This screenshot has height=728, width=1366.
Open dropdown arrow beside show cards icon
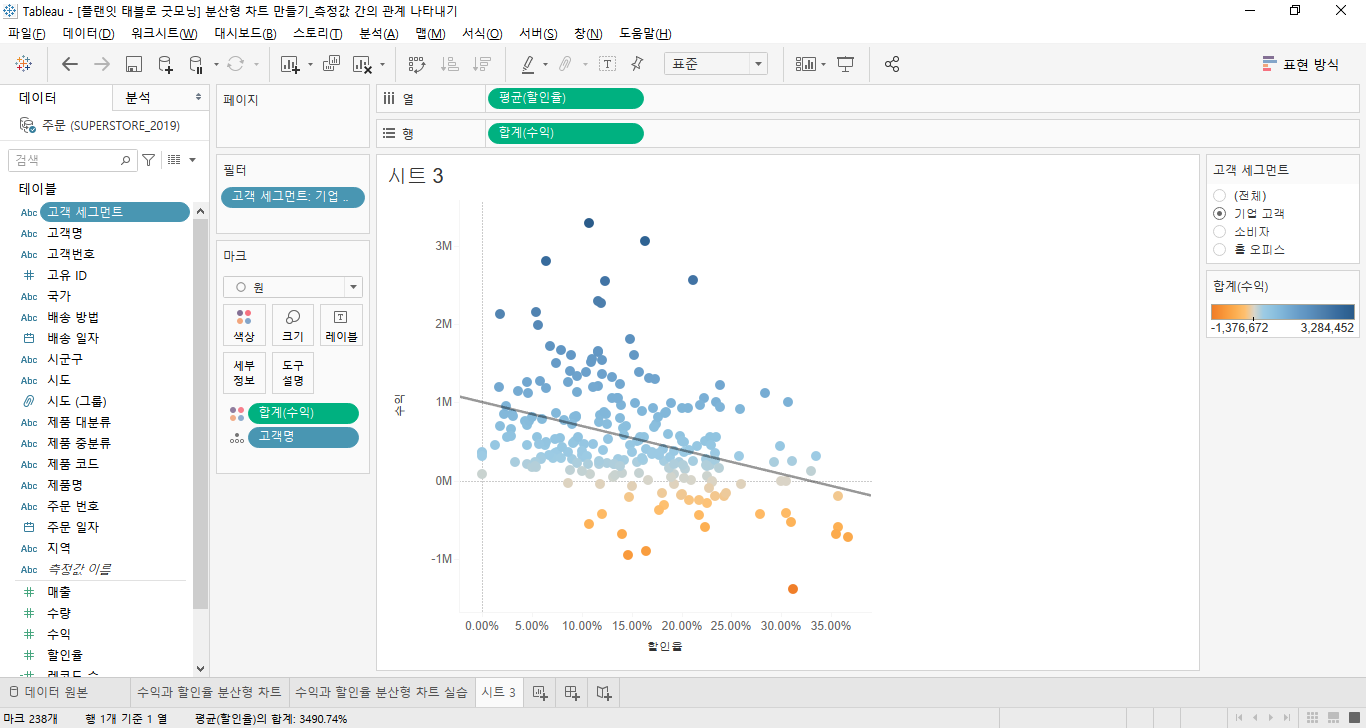[x=823, y=64]
